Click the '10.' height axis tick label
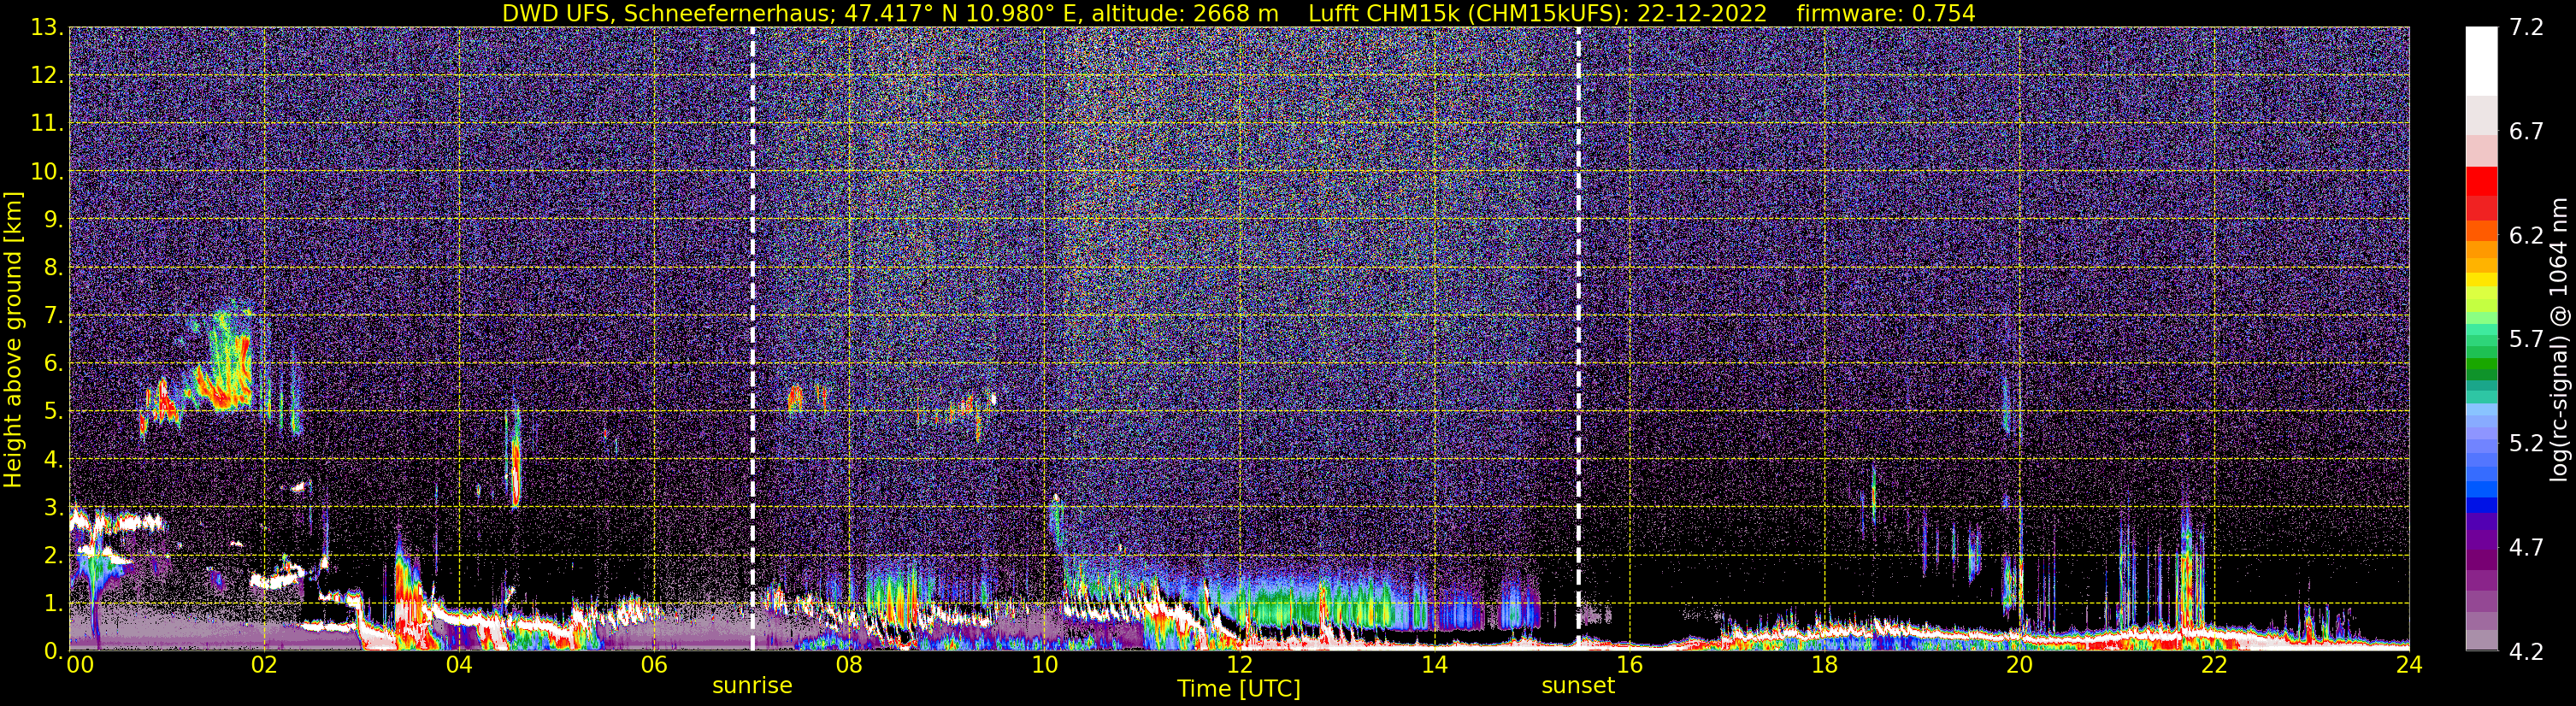This screenshot has height=706, width=2576. (x=47, y=172)
